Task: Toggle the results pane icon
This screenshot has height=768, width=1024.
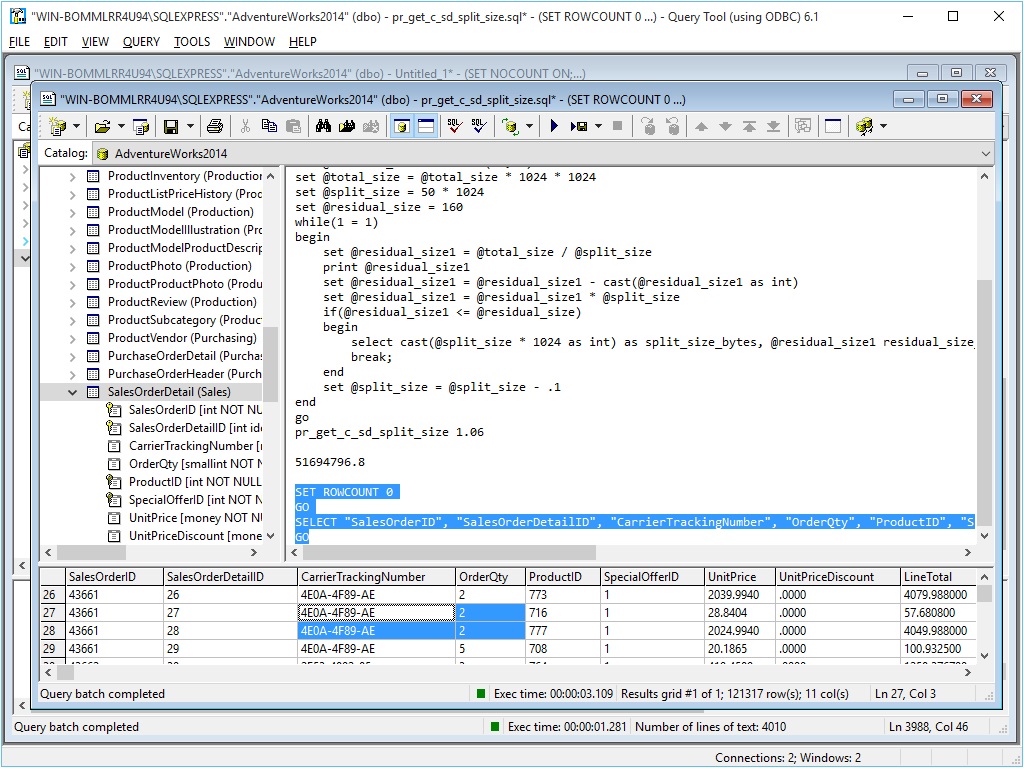Action: pos(426,126)
